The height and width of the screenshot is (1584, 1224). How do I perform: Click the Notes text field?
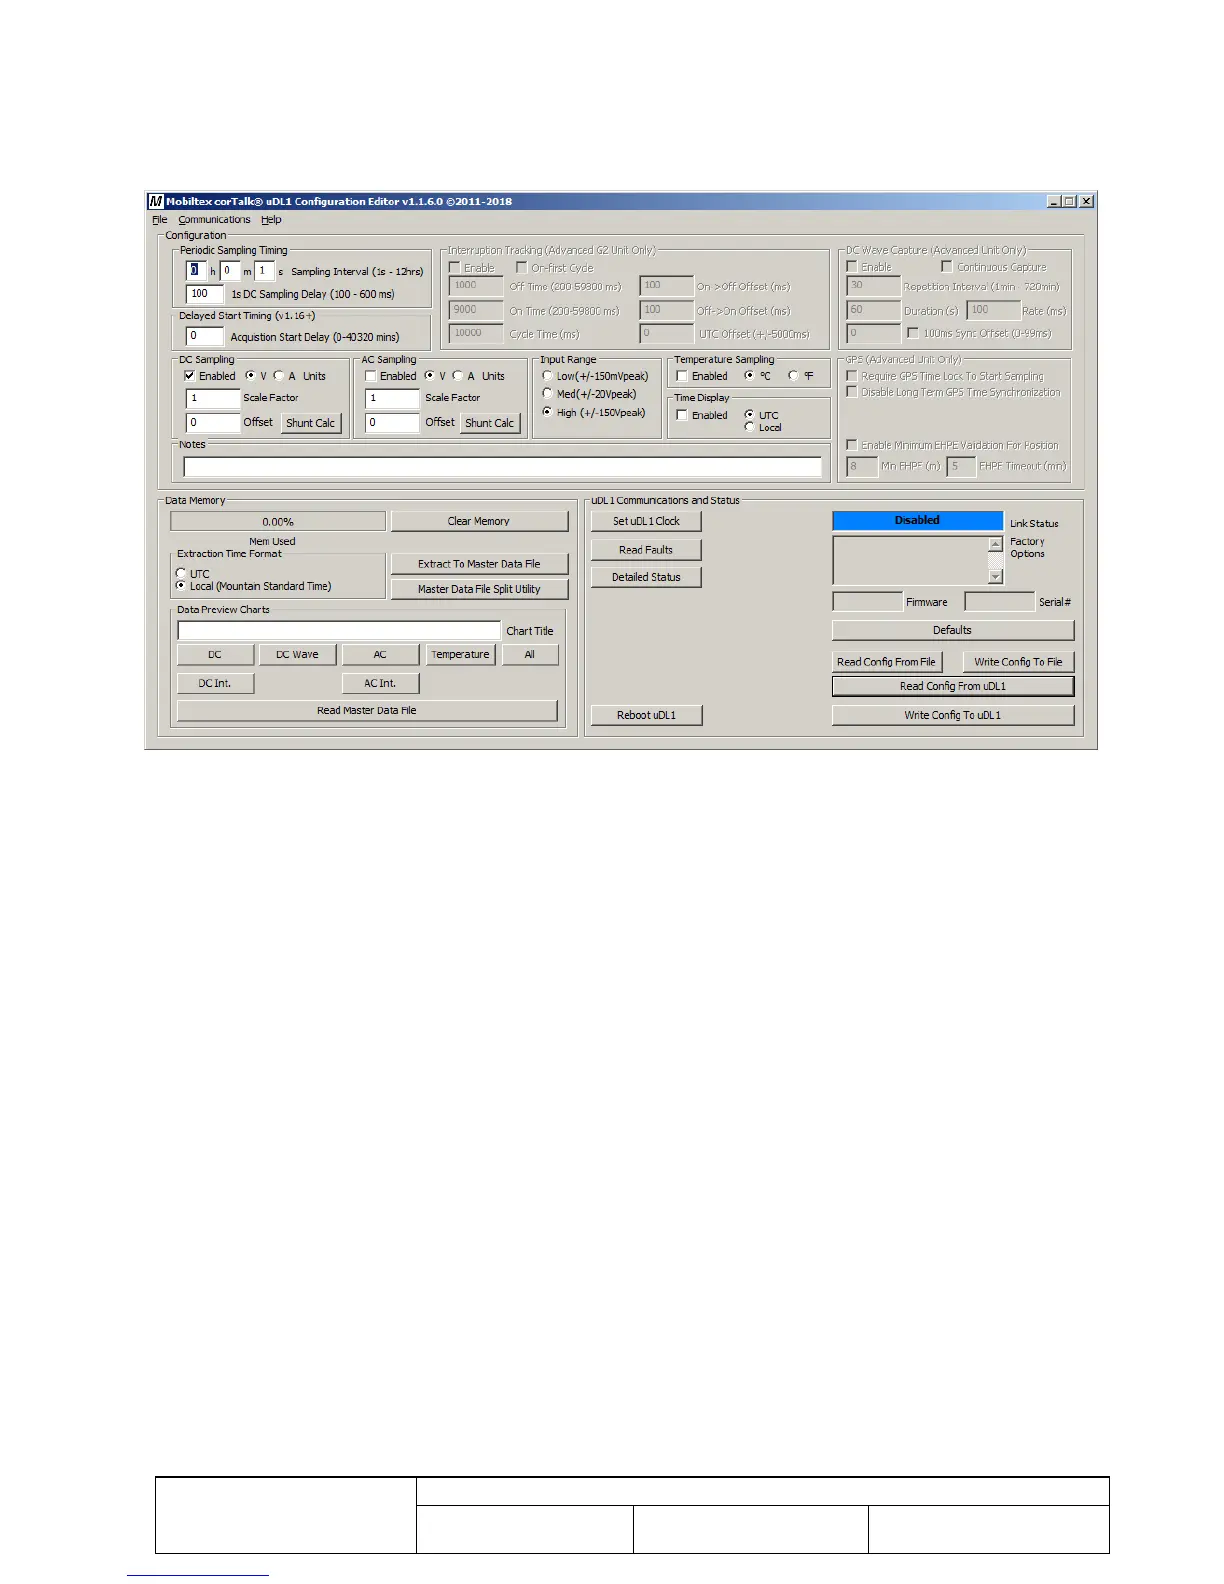502,467
